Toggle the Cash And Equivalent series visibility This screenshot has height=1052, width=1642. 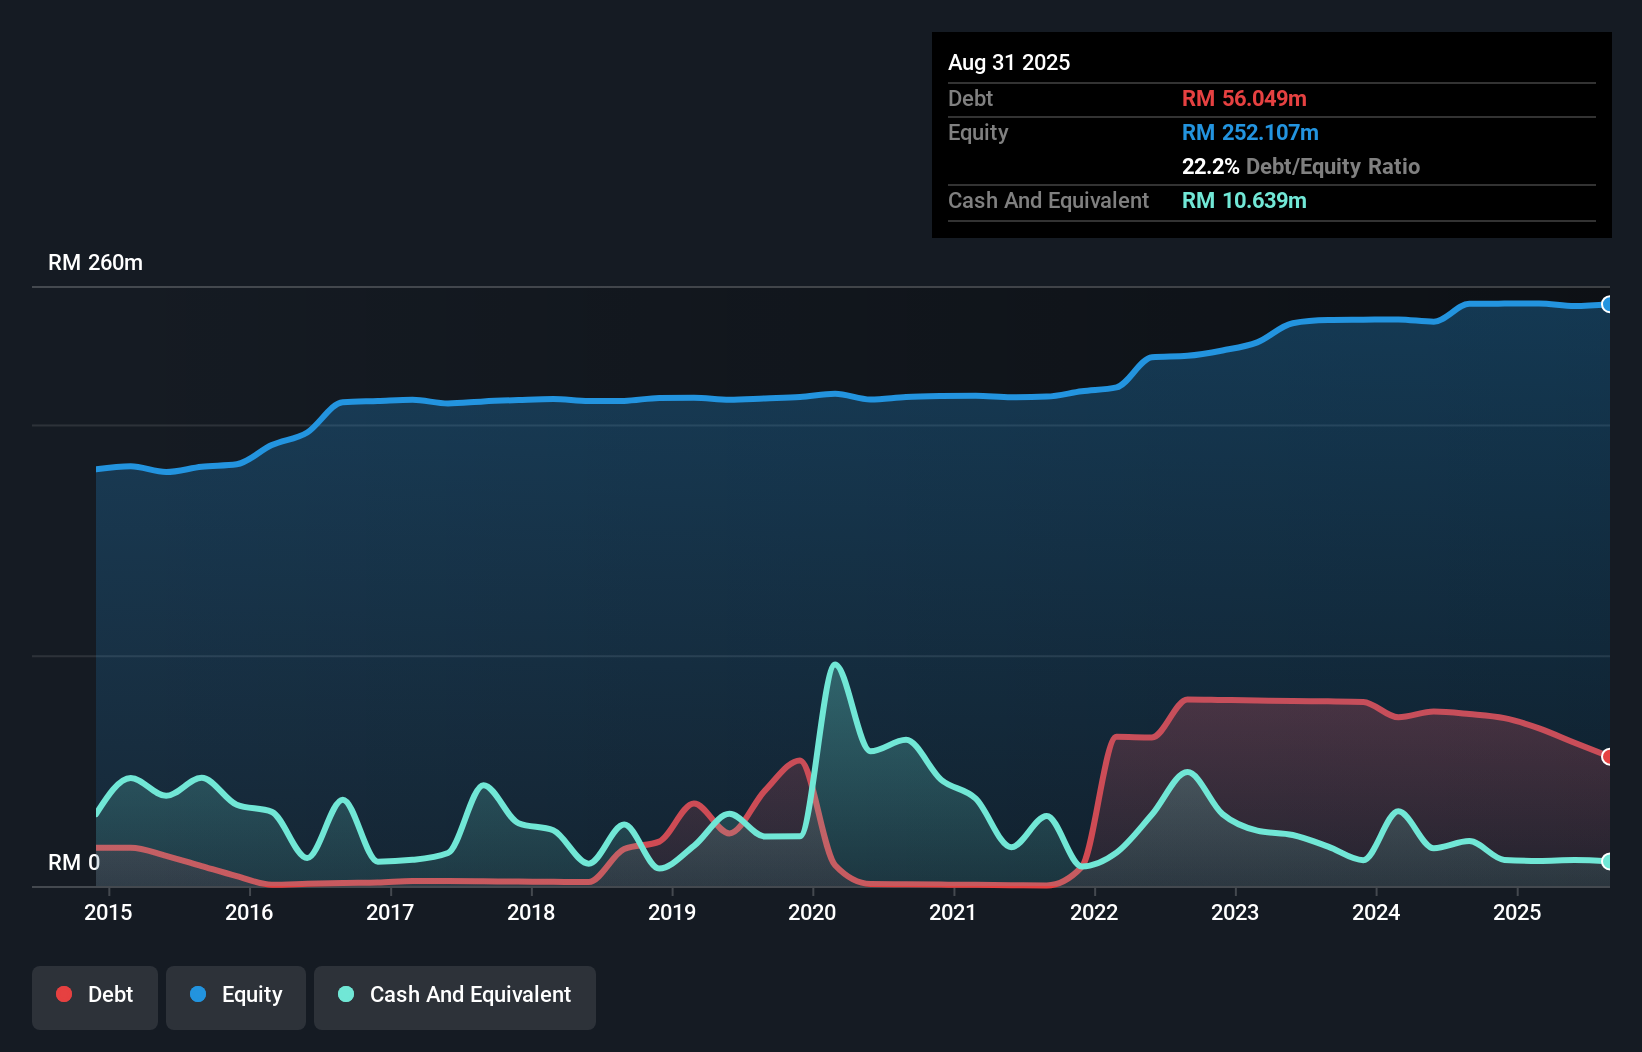click(455, 996)
